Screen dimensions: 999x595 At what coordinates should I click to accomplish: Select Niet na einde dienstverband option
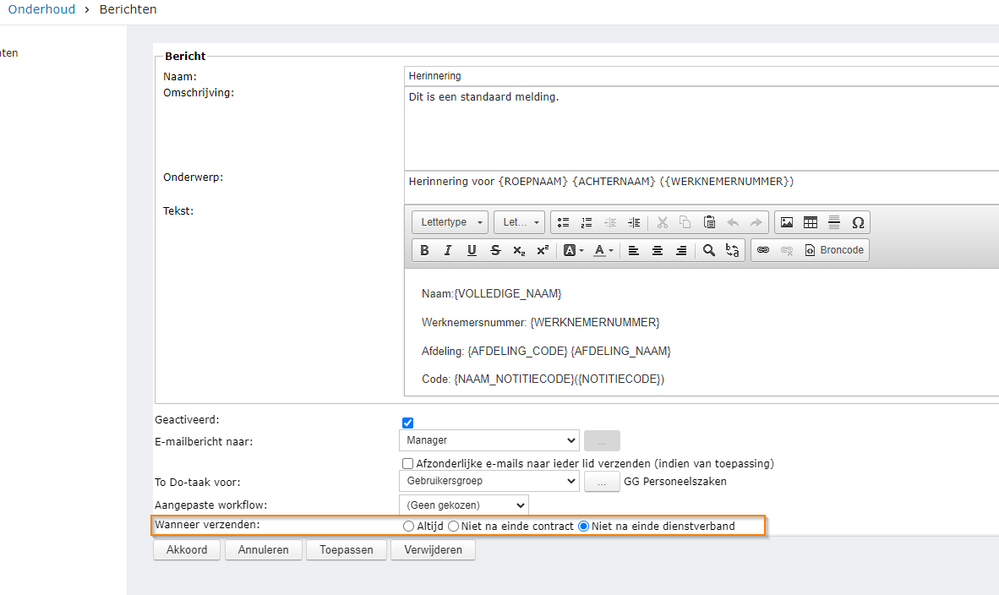[x=584, y=526]
